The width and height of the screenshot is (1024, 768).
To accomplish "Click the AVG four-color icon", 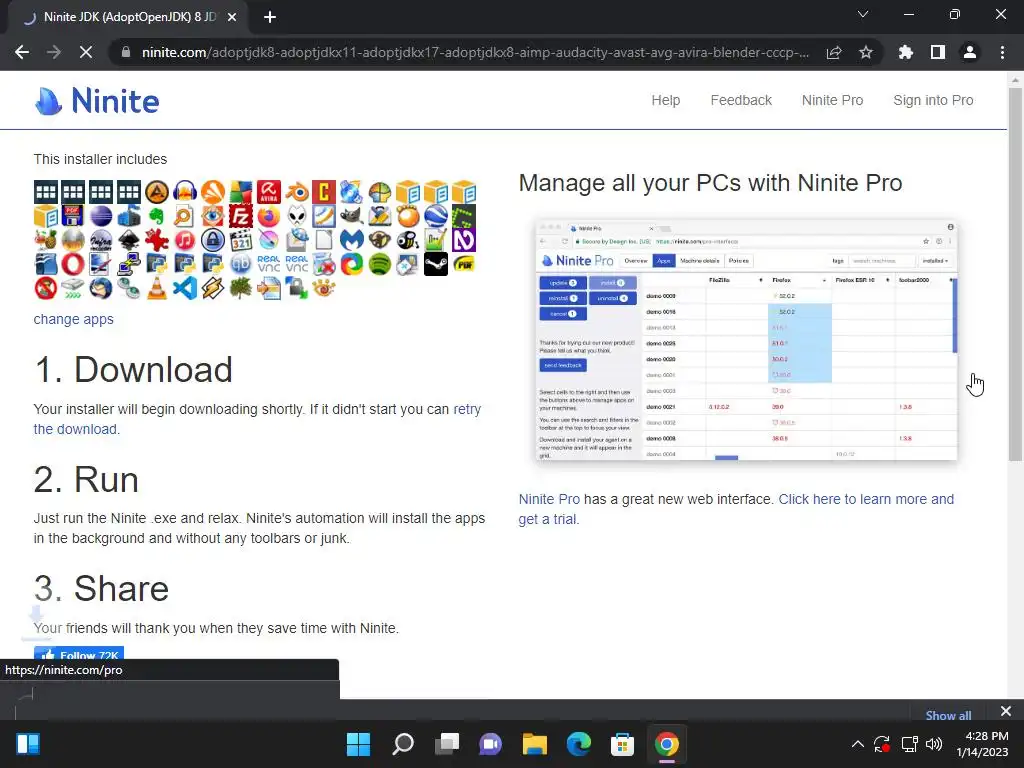I will pos(240,192).
